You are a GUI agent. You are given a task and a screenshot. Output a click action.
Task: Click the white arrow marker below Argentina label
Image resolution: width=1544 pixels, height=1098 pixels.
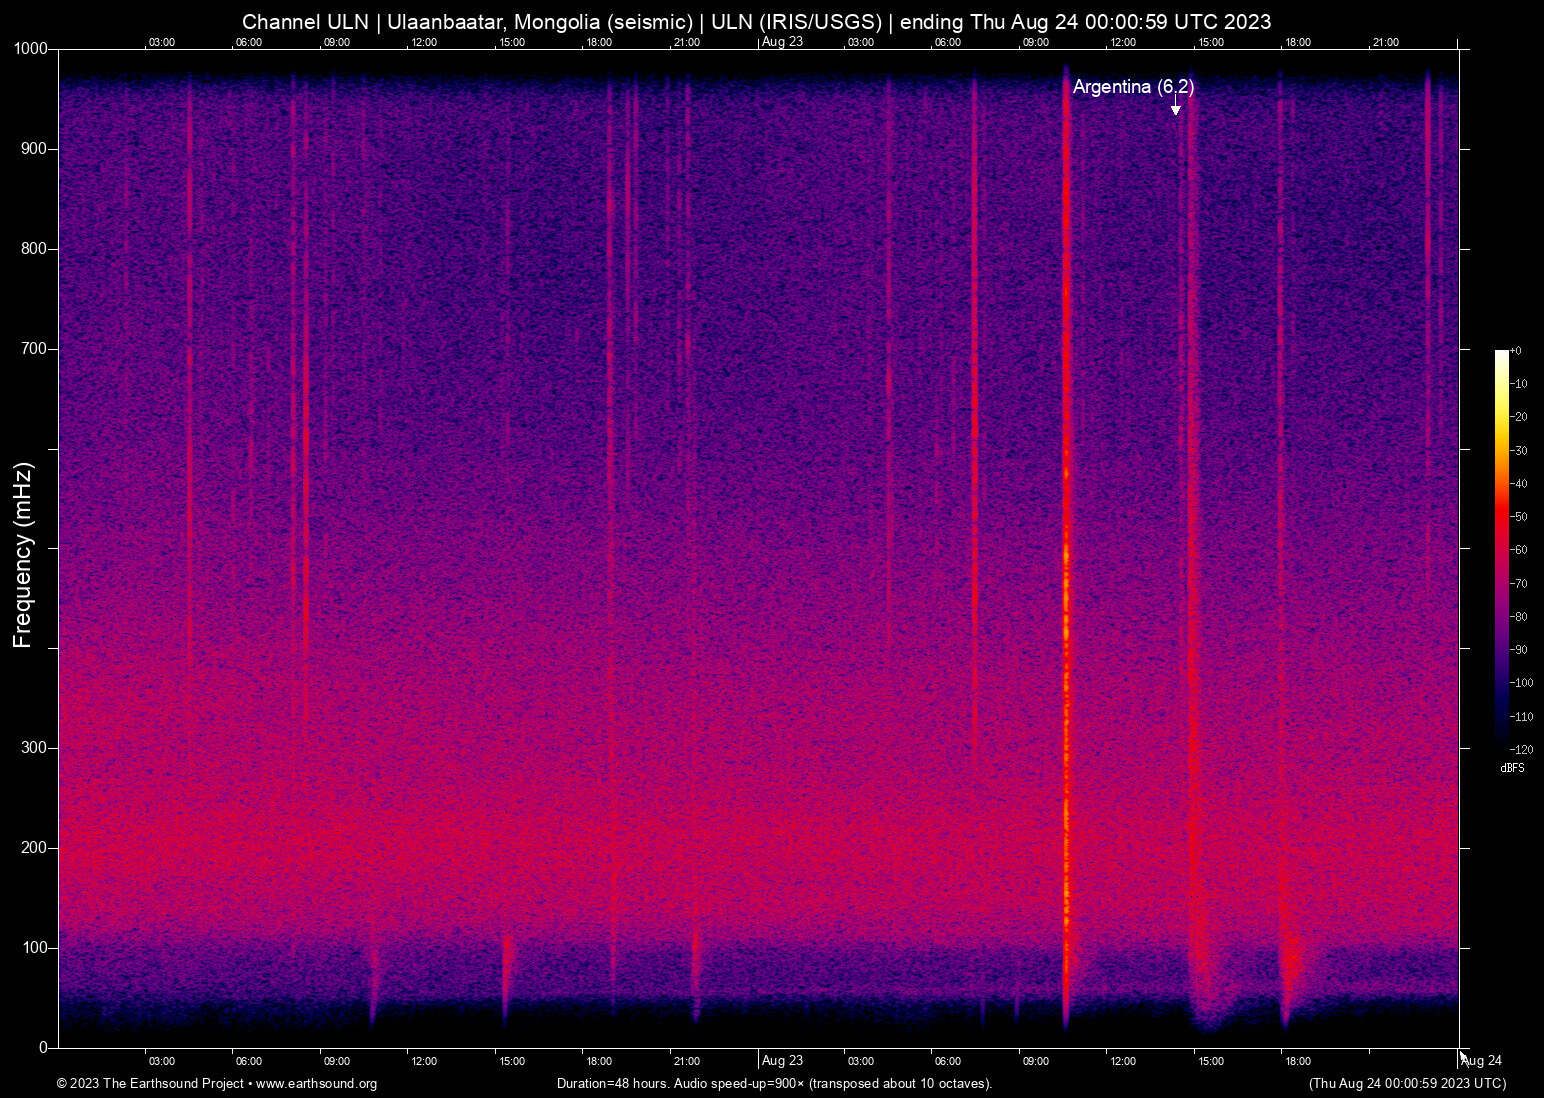[1176, 109]
